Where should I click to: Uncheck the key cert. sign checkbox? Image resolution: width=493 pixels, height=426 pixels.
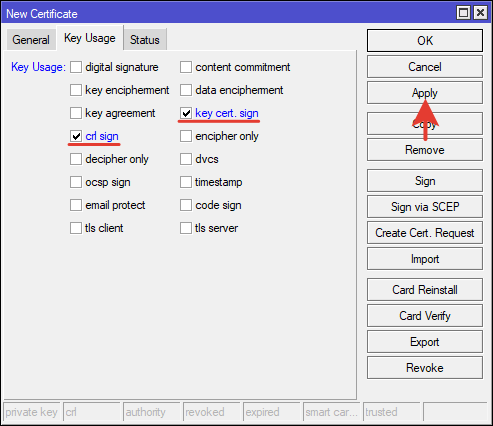186,113
